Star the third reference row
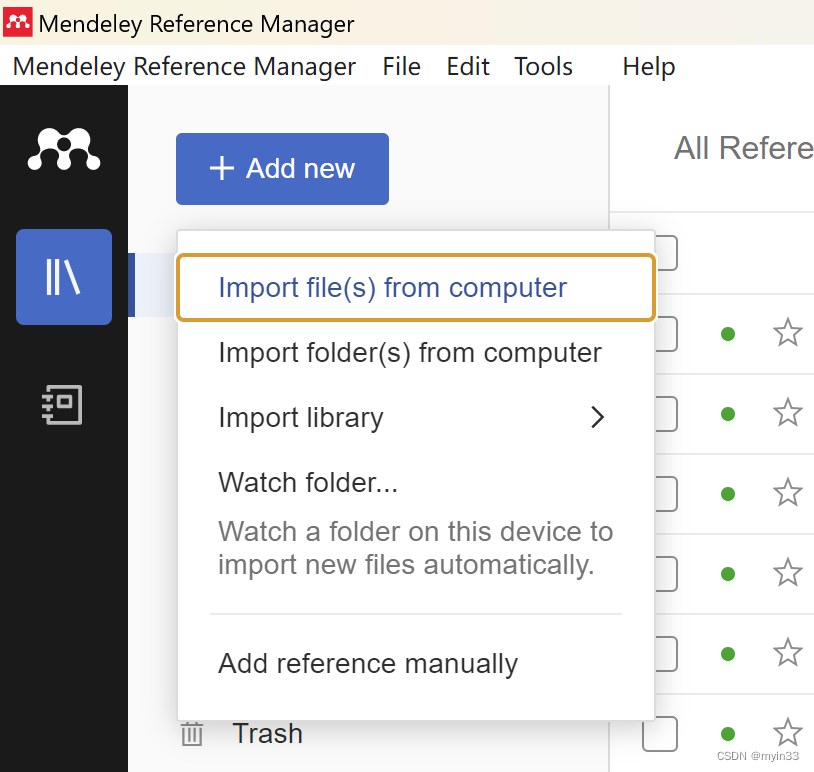The height and width of the screenshot is (772, 814). click(x=788, y=493)
